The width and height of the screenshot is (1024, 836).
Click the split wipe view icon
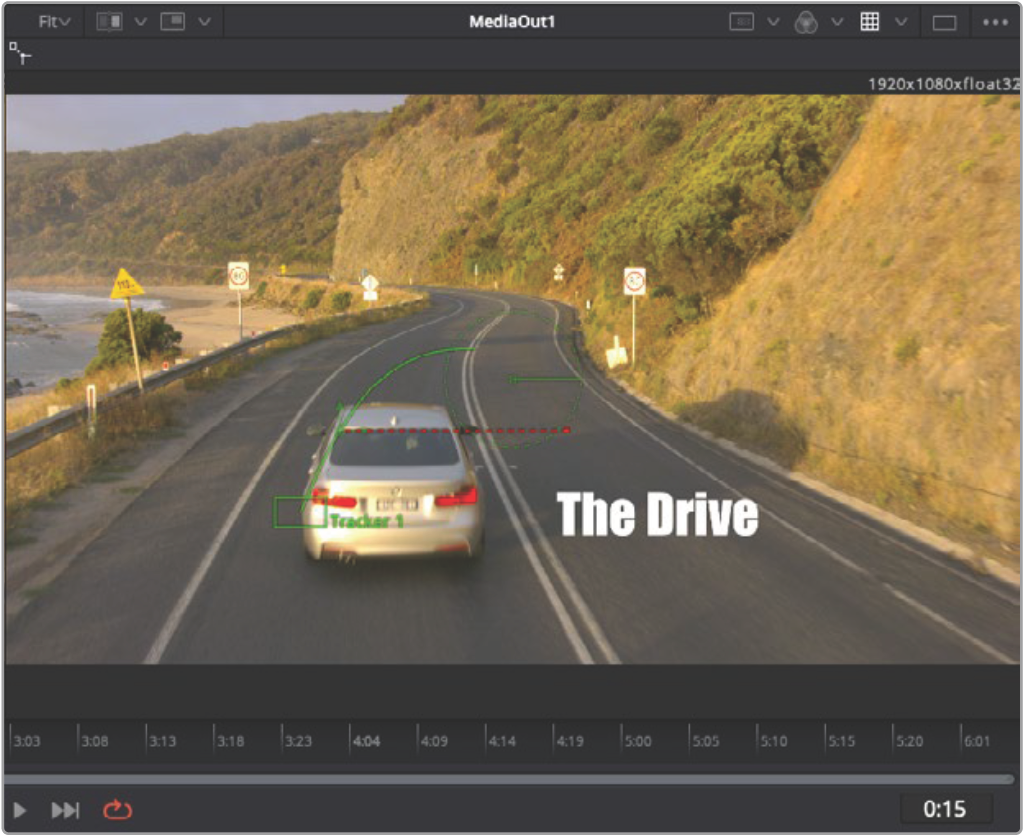coord(109,22)
